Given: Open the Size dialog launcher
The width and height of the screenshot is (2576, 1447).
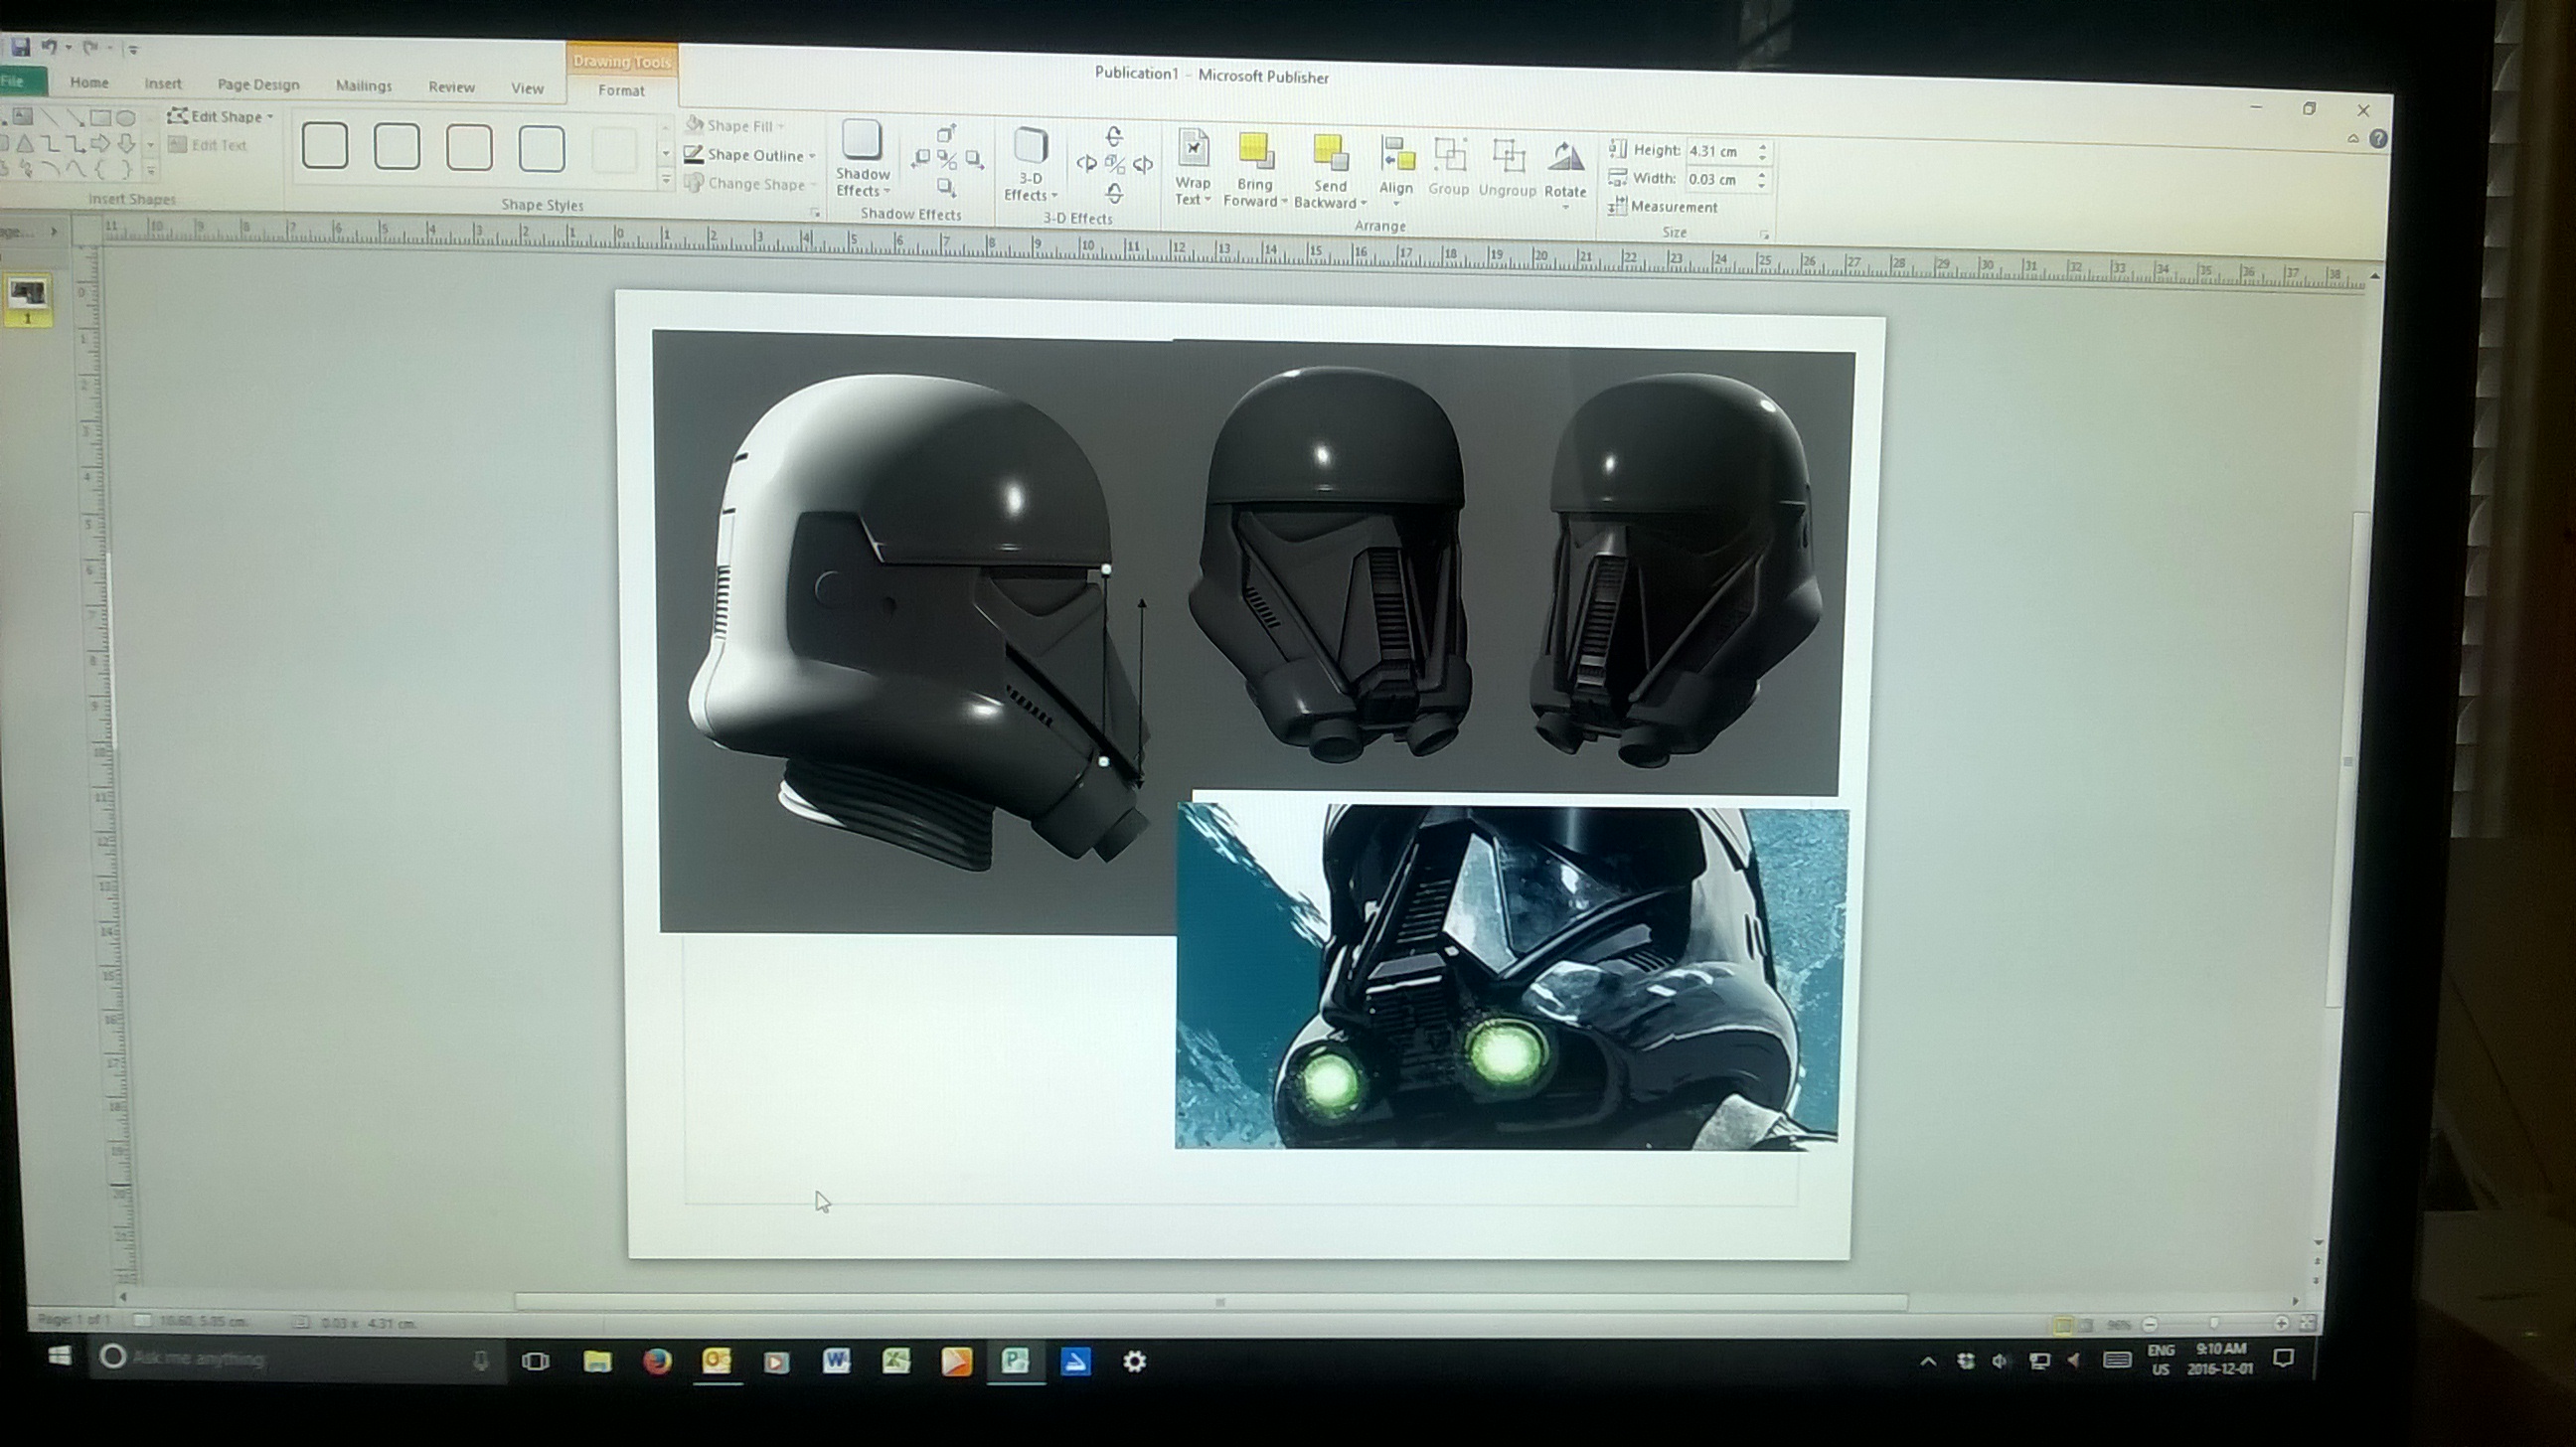Looking at the screenshot, I should (1764, 235).
